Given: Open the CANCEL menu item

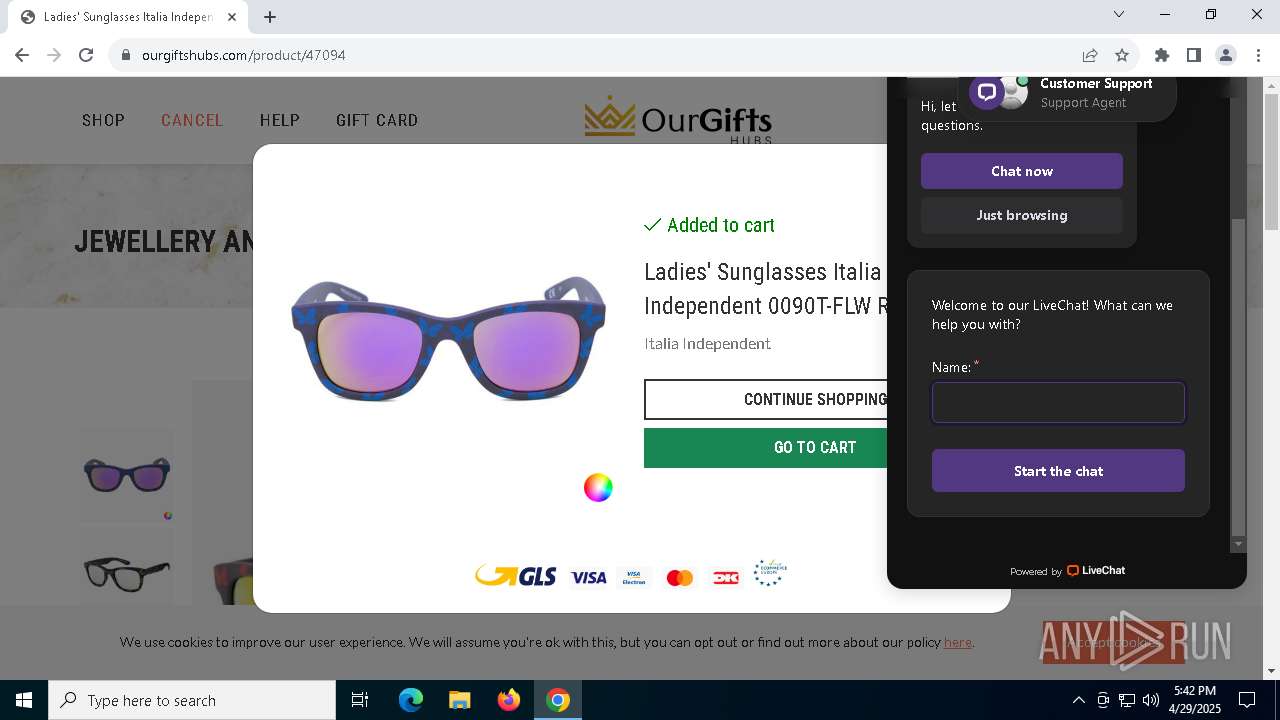Looking at the screenshot, I should [192, 120].
